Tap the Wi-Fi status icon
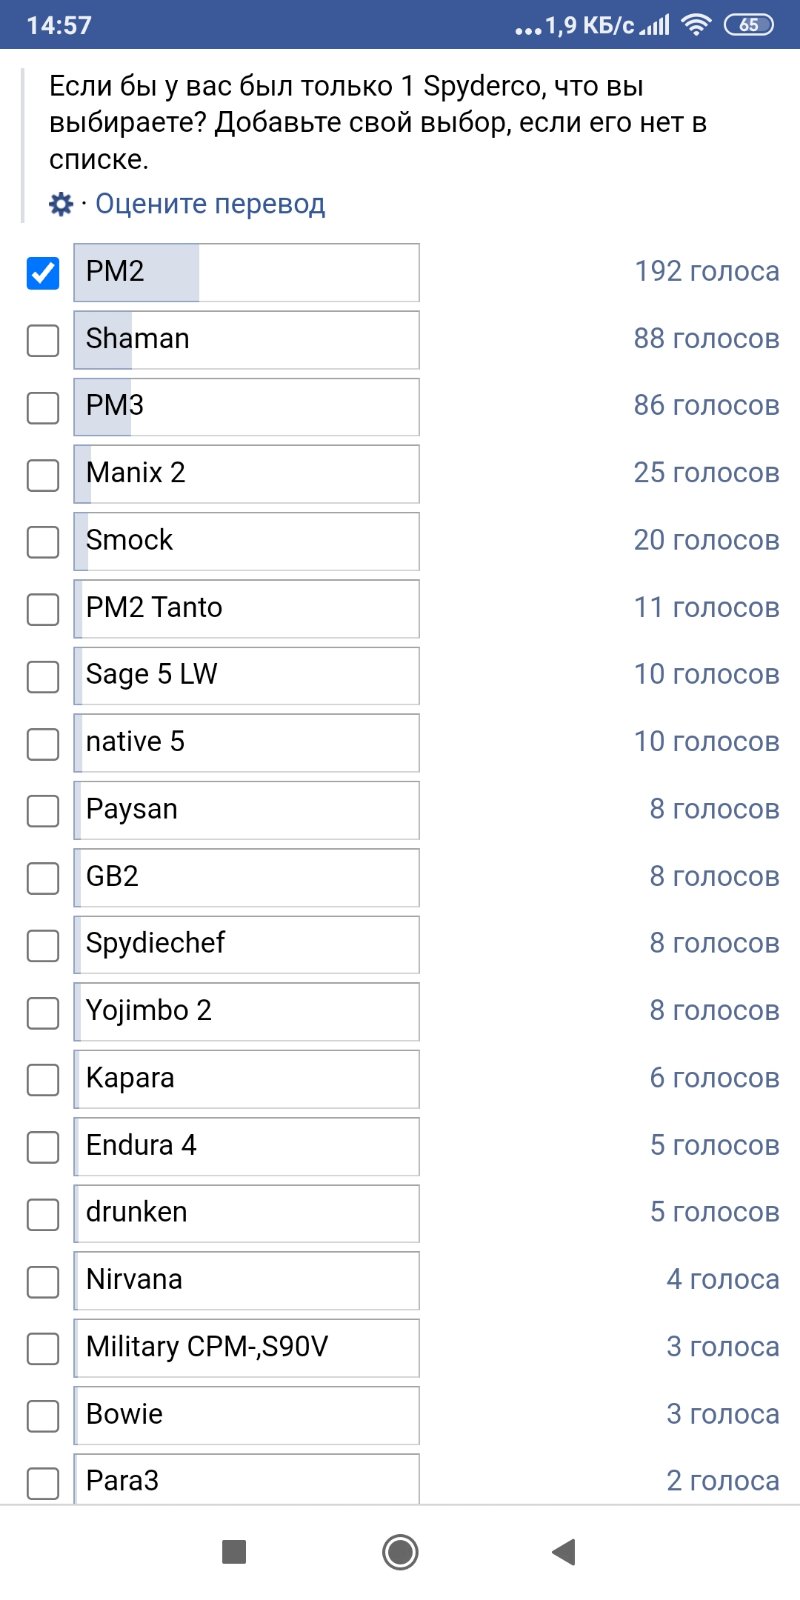This screenshot has width=800, height=1600. (x=695, y=25)
